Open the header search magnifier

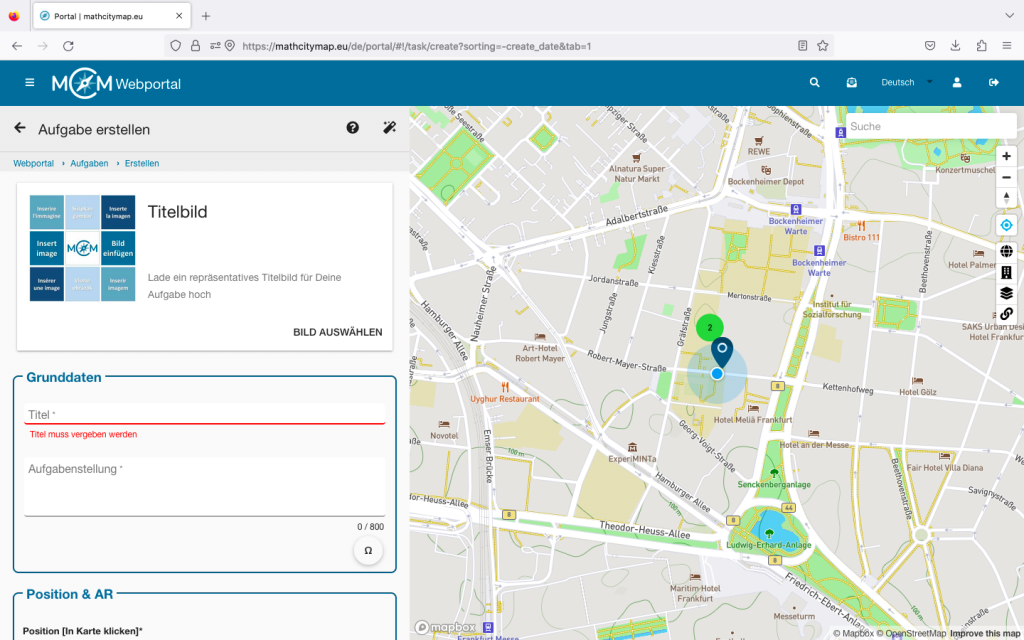point(815,83)
